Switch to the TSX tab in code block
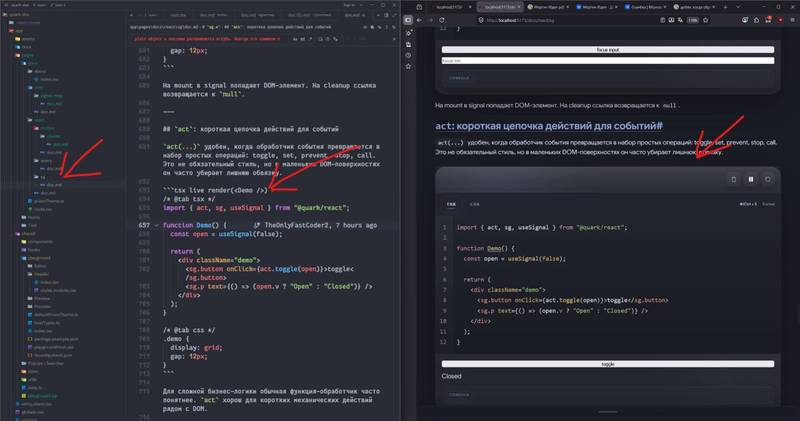800x421 pixels. click(452, 204)
